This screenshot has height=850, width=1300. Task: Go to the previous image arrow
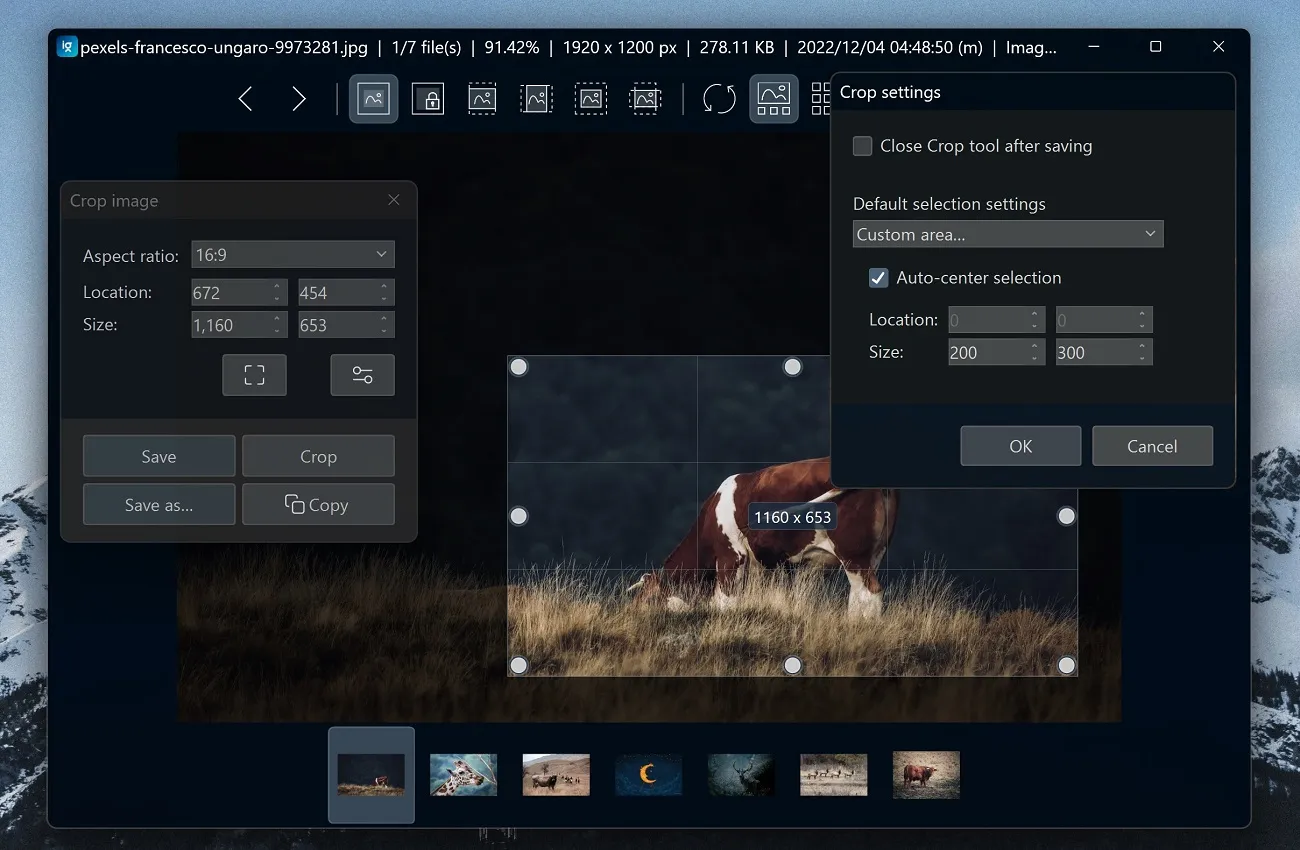point(245,98)
